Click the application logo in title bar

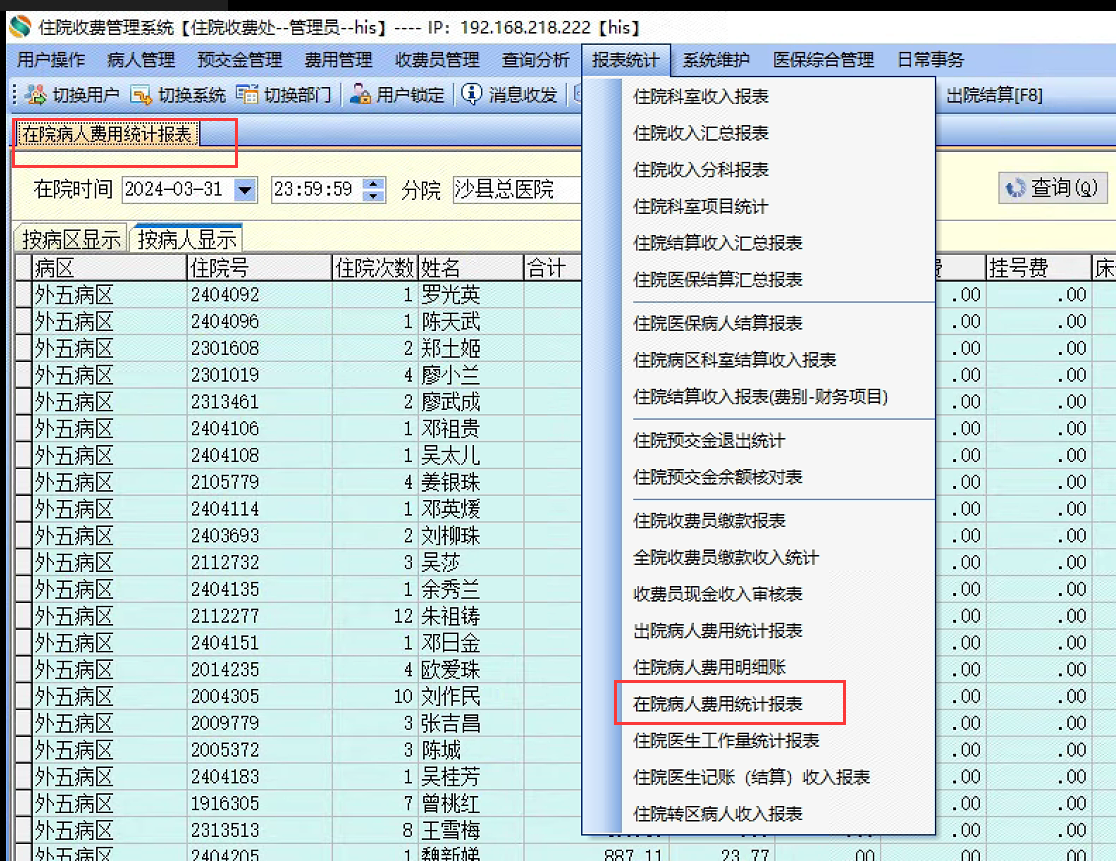21,26
